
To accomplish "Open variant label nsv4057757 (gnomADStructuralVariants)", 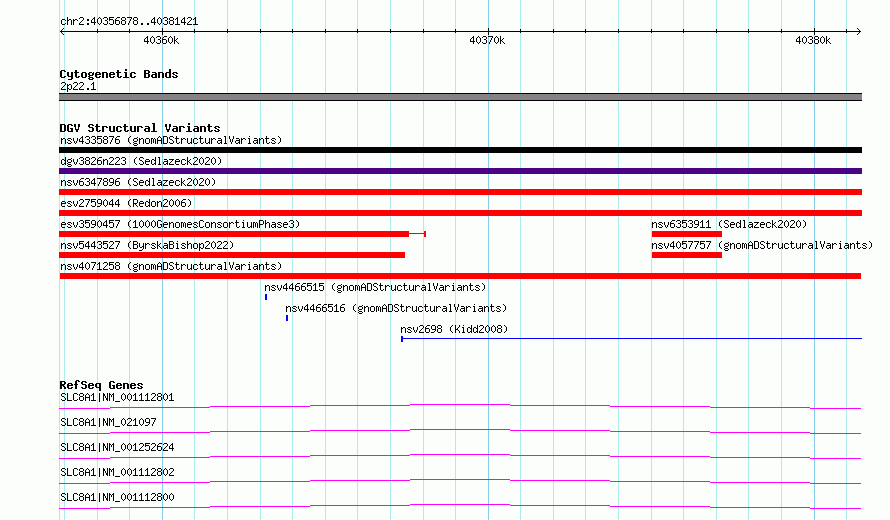I will [762, 245].
